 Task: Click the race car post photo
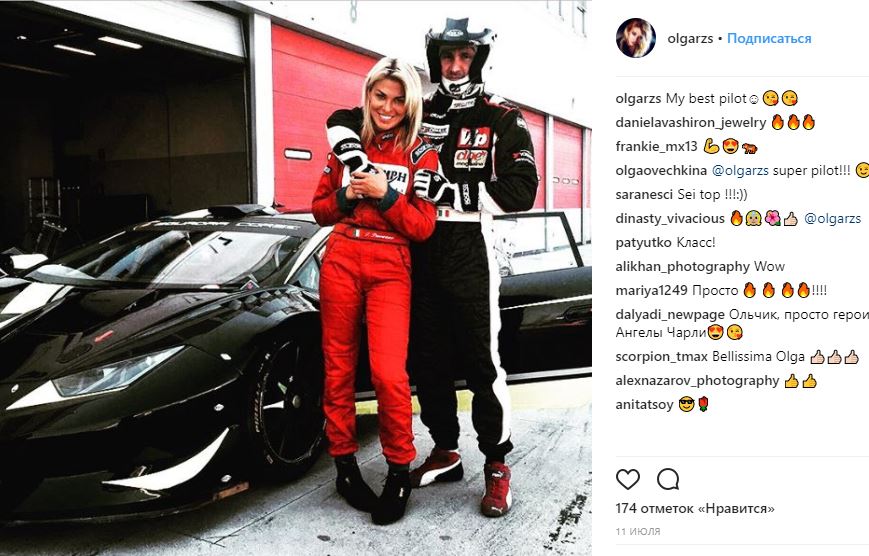[x=296, y=278]
